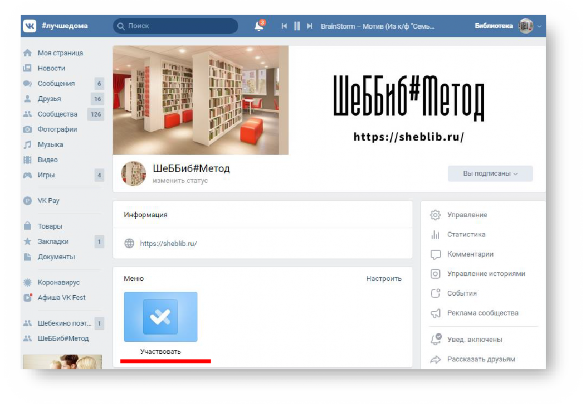Click the VK logo icon
The width and height of the screenshot is (585, 407).
29,26
